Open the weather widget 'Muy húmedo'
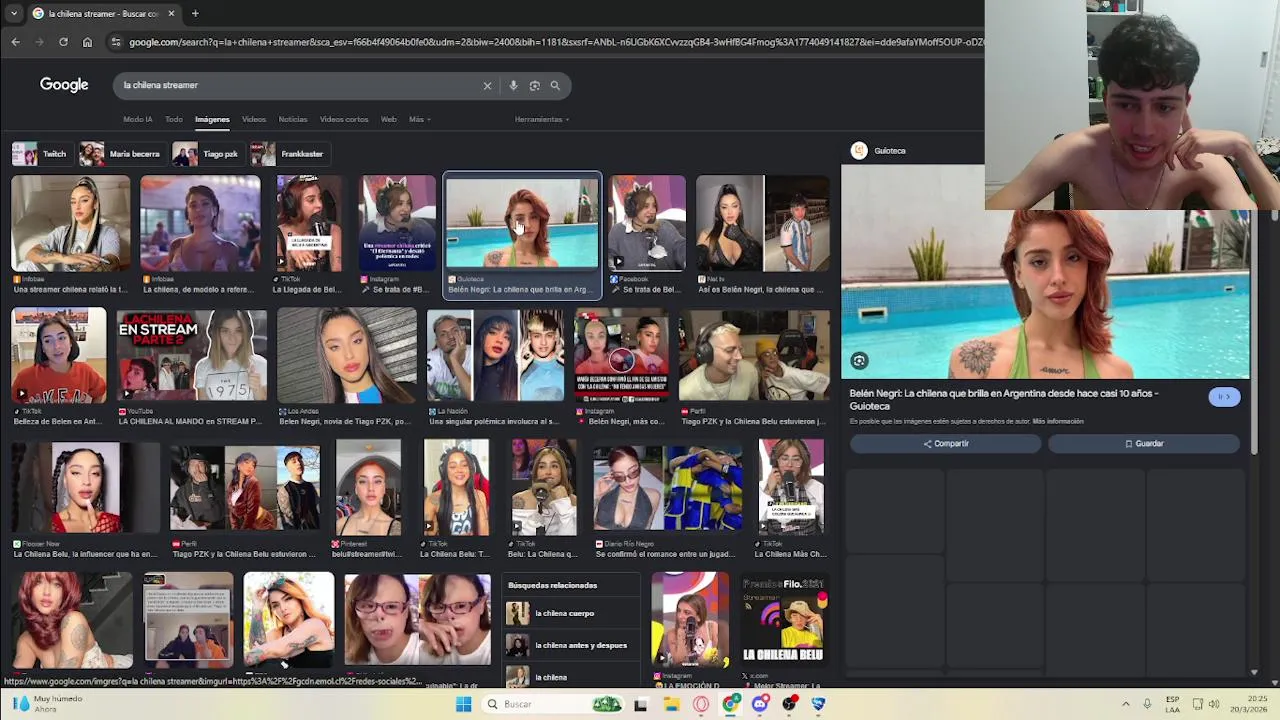 point(45,704)
